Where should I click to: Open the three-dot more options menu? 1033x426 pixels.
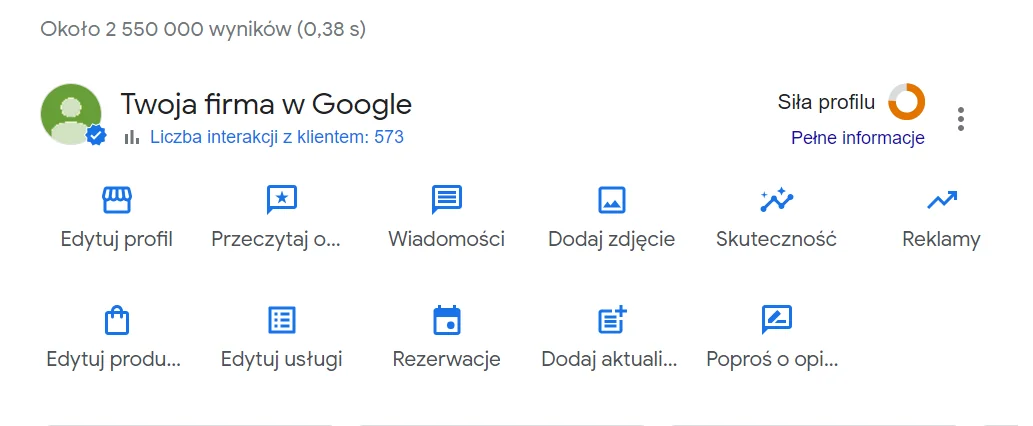click(961, 119)
